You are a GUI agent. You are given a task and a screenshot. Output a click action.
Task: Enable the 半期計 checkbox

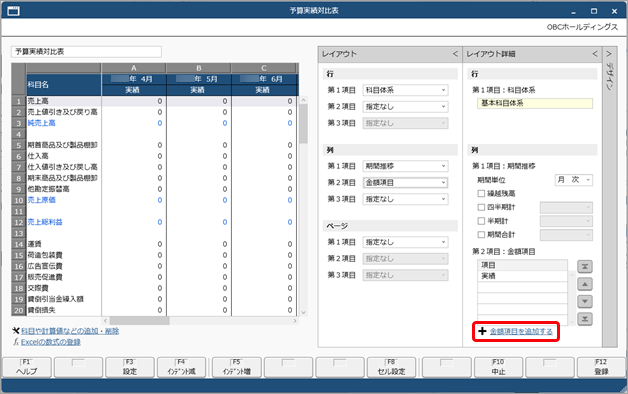(481, 221)
